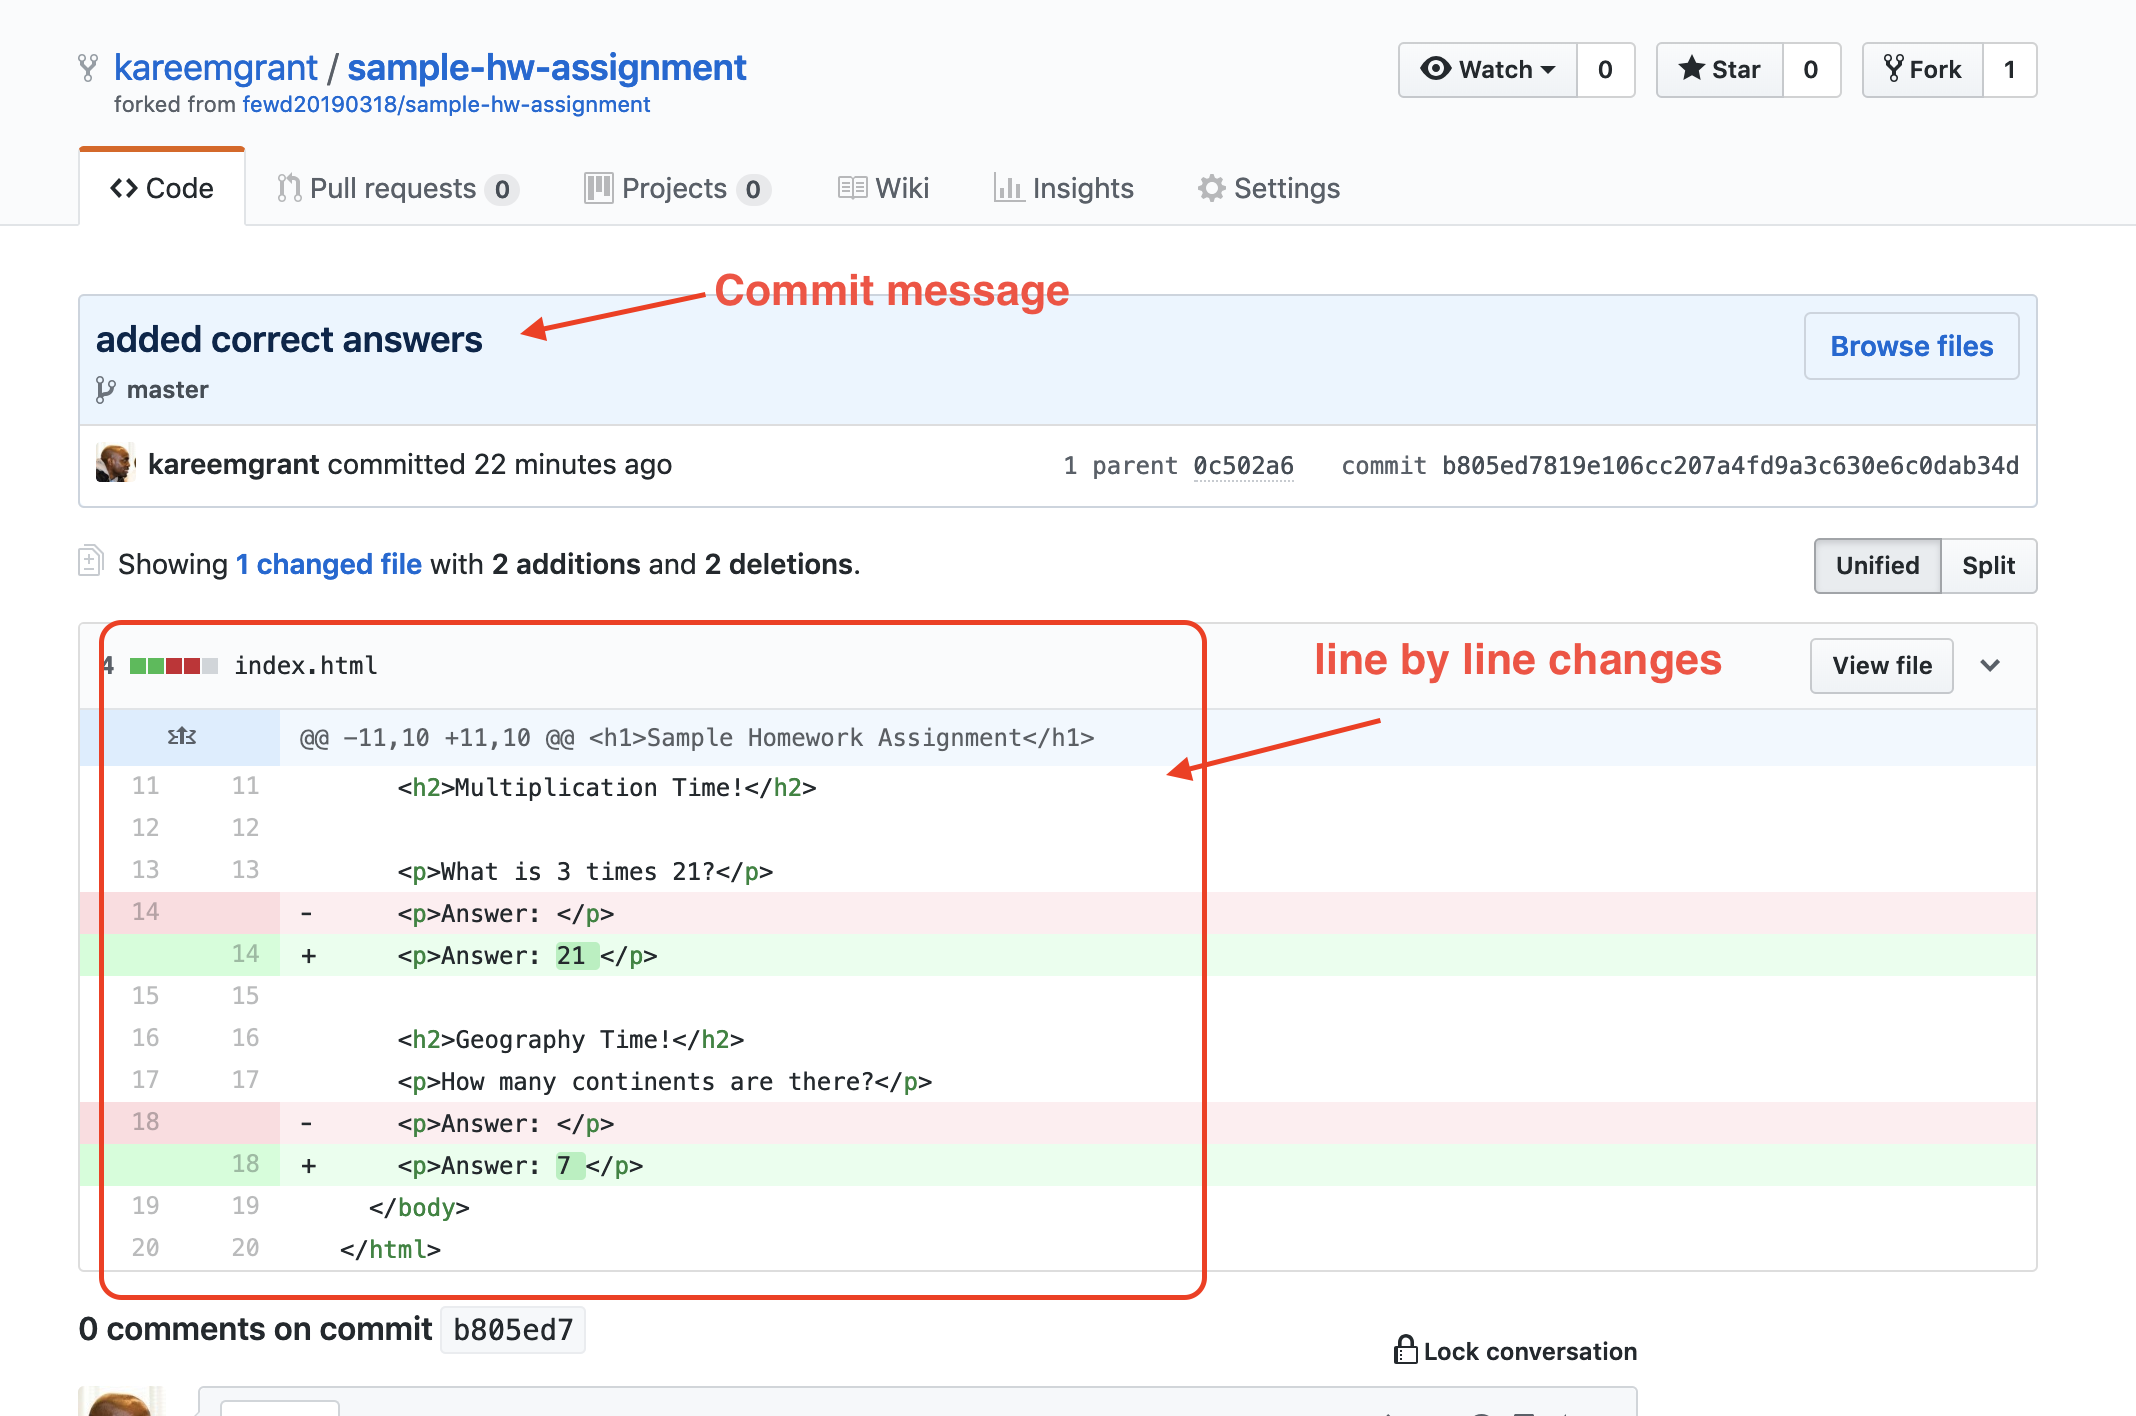Viewport: 2136px width, 1416px height.
Task: Select the Unified diff view
Action: pyautogui.click(x=1878, y=566)
